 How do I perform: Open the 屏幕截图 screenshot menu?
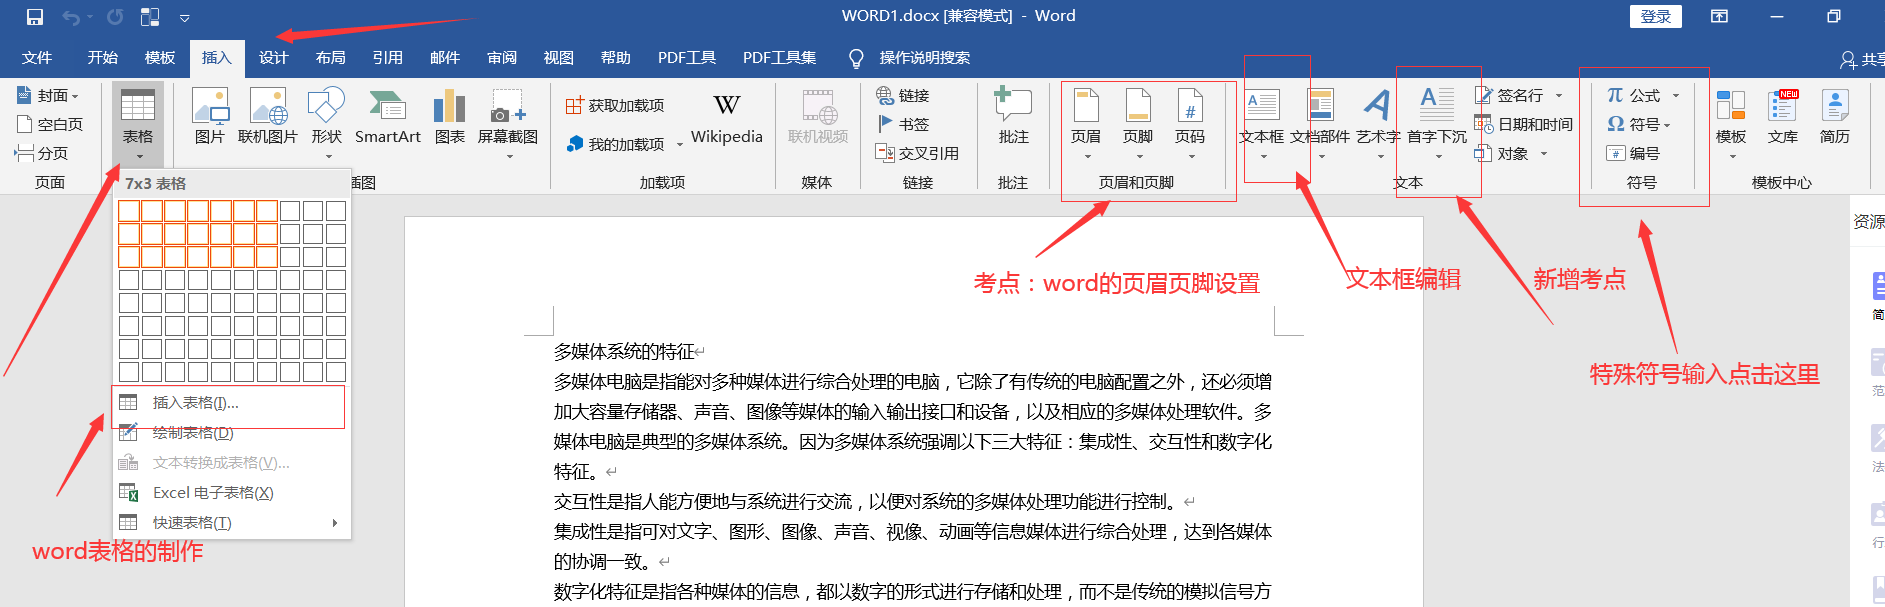coord(508,122)
